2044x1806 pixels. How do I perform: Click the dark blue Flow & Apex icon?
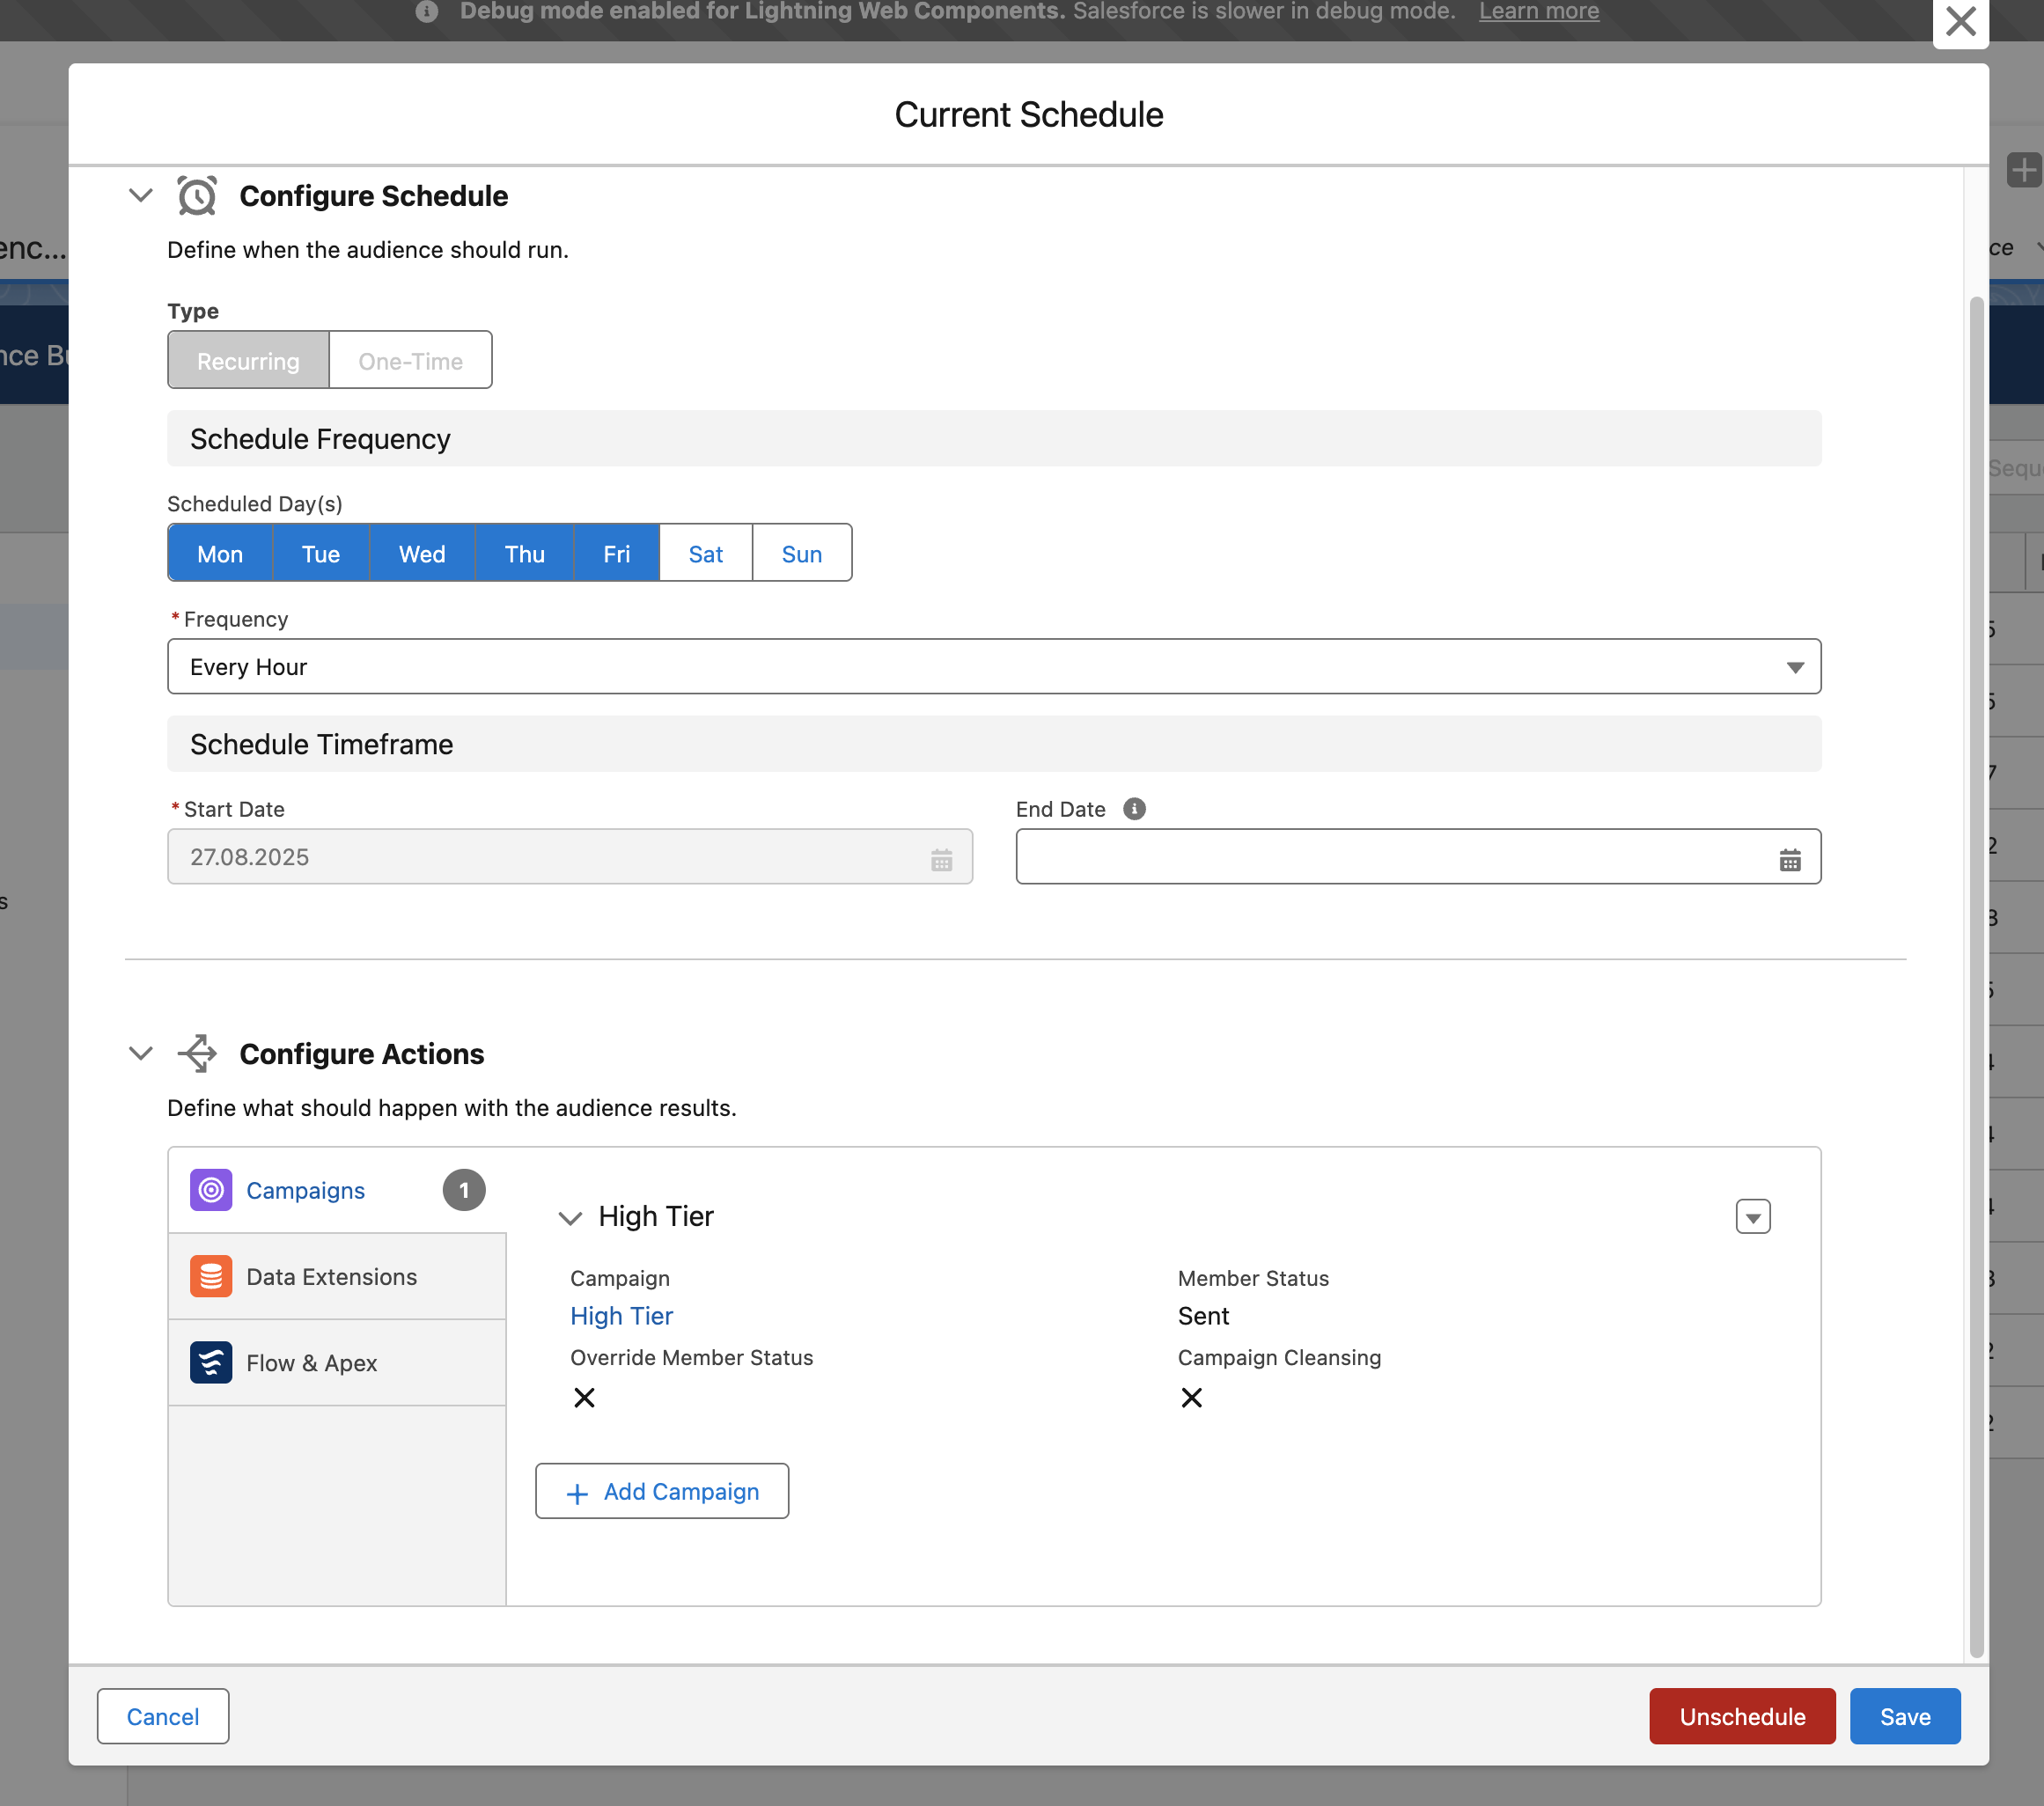pyautogui.click(x=211, y=1362)
